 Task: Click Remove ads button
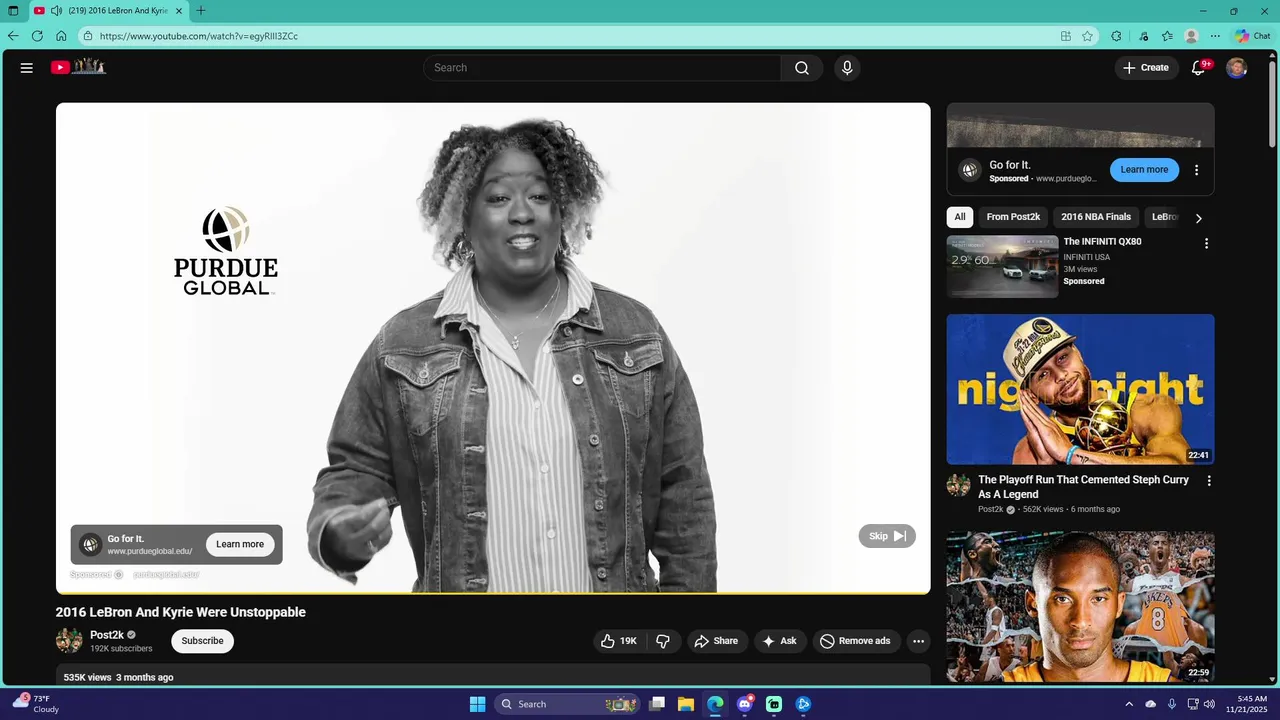point(855,641)
